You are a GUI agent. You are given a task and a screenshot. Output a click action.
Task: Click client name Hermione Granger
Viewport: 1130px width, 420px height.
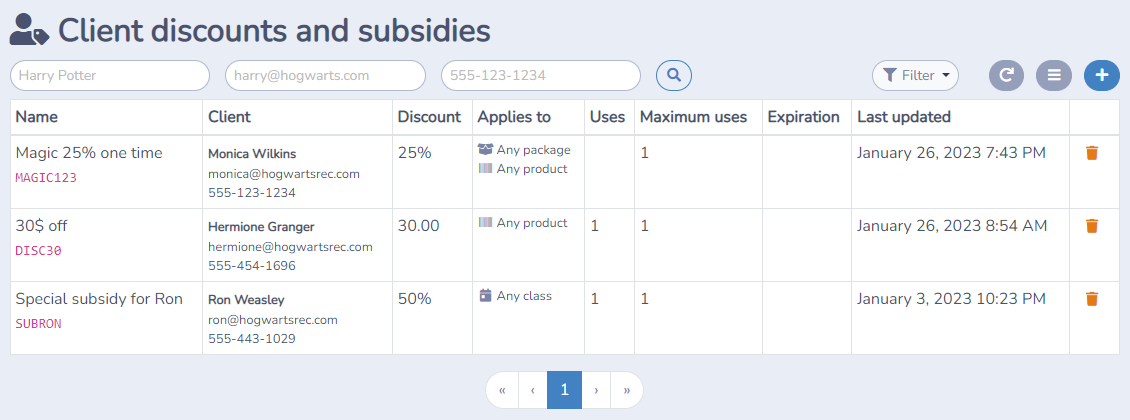point(261,226)
